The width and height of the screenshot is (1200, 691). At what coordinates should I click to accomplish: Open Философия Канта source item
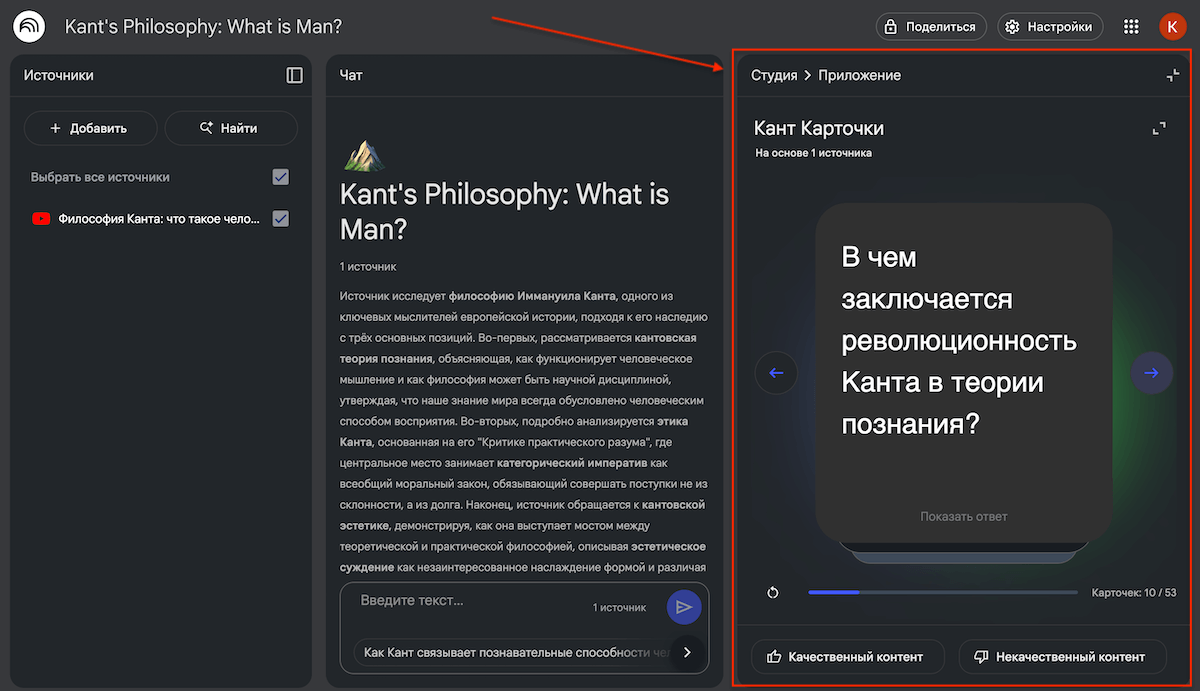159,219
